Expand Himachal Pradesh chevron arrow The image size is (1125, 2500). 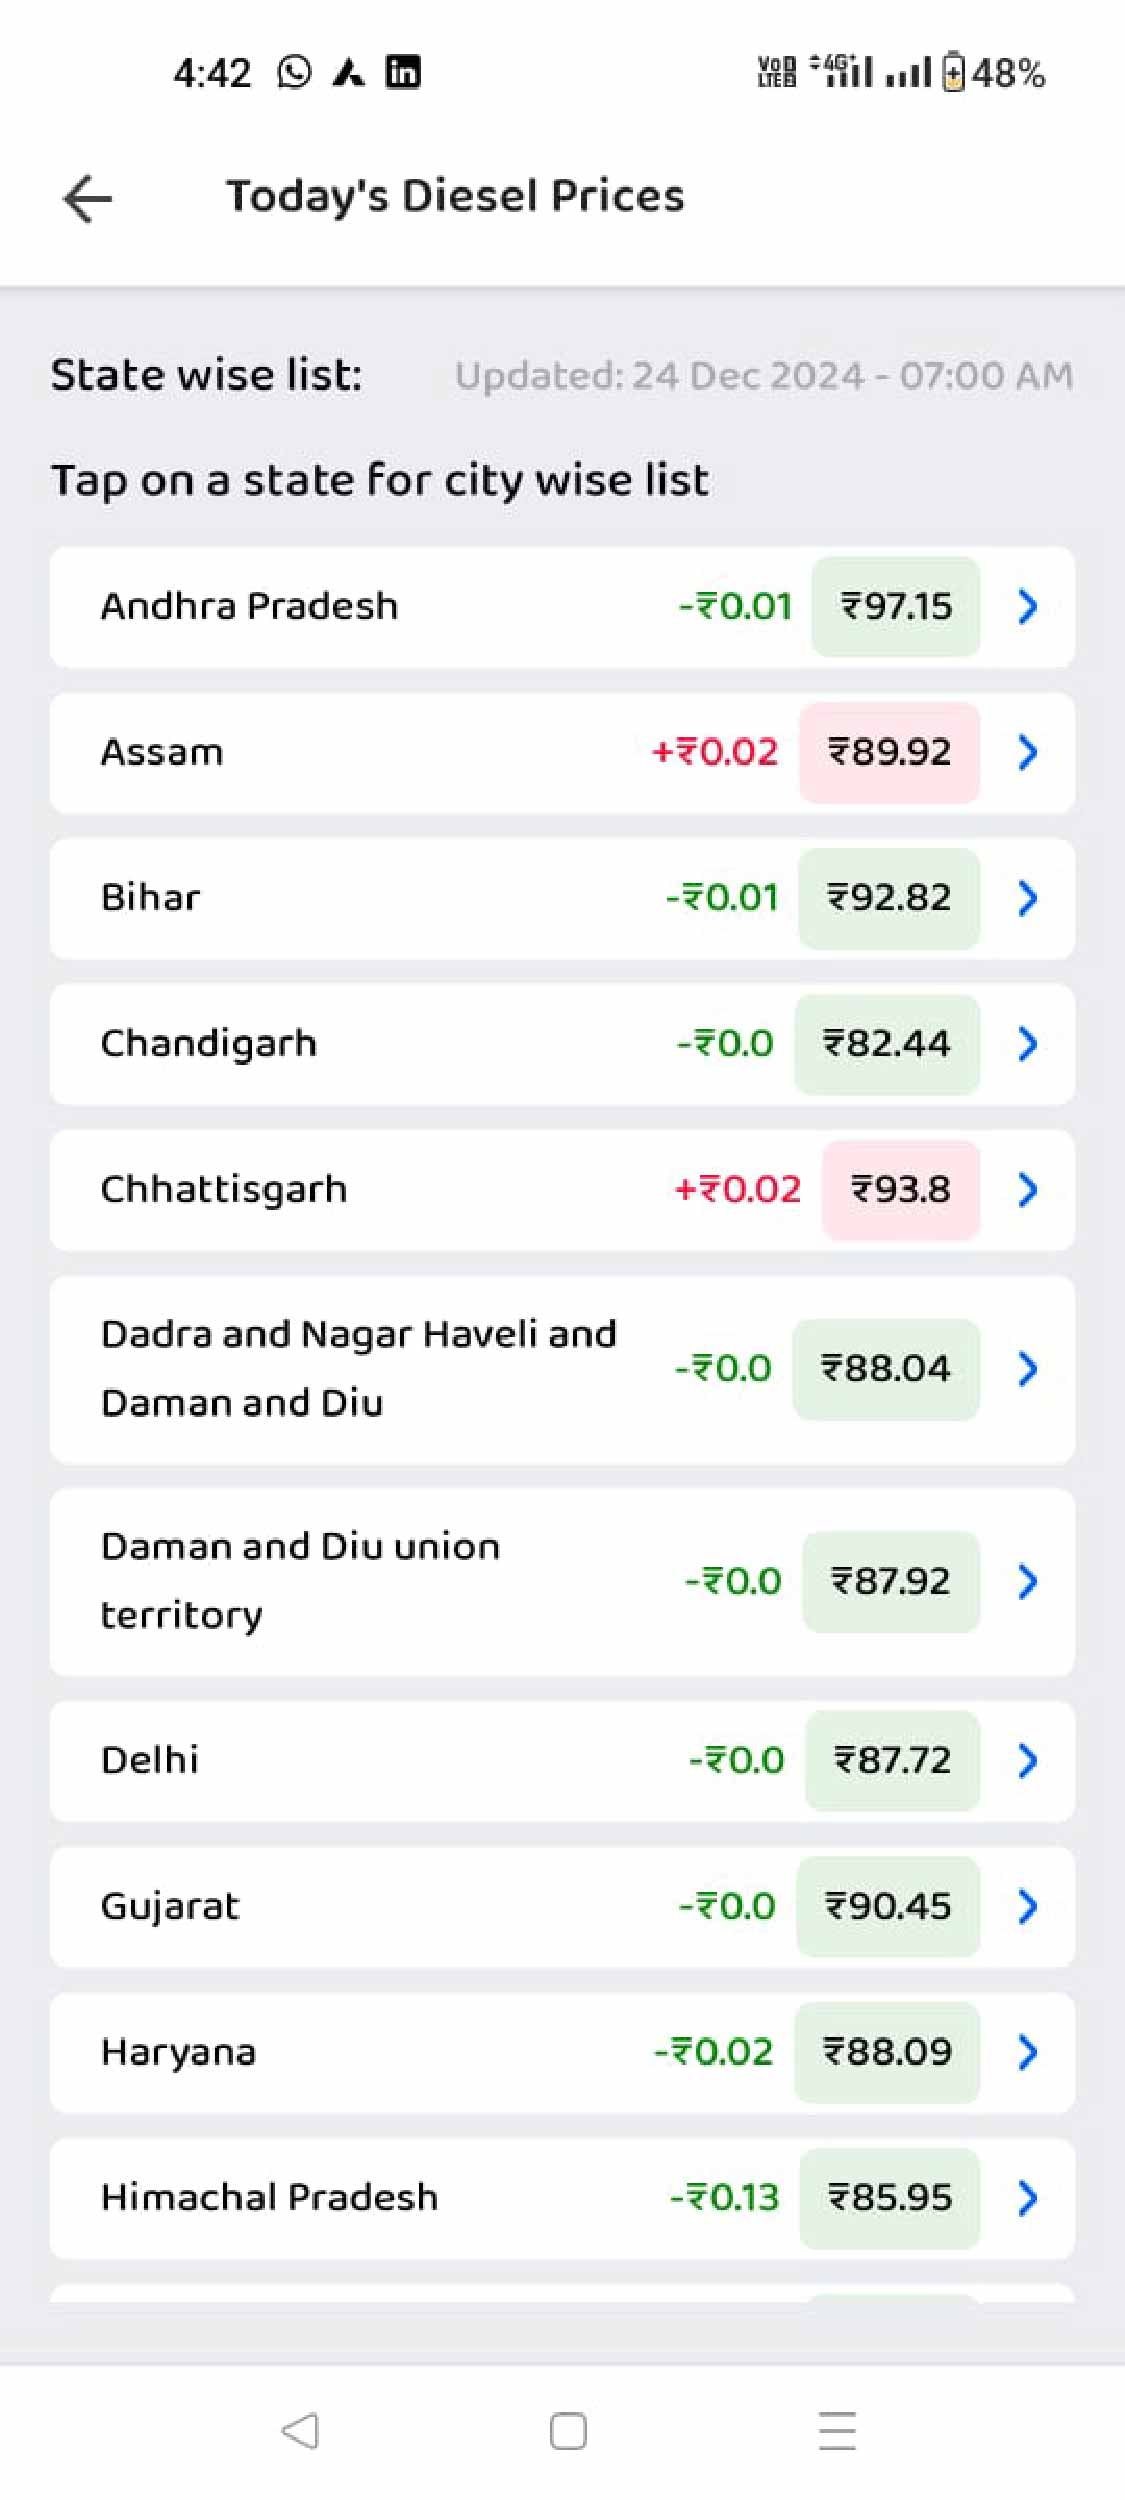tap(1027, 2198)
